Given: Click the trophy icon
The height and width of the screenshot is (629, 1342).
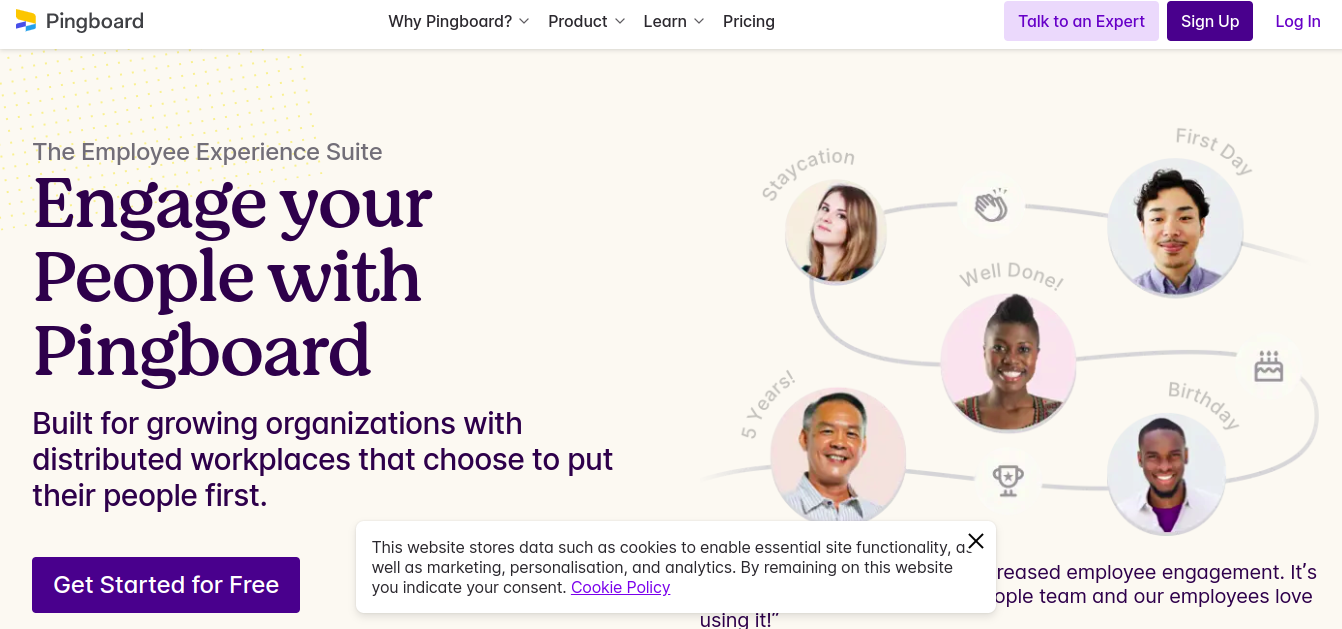Looking at the screenshot, I should click(x=1007, y=480).
